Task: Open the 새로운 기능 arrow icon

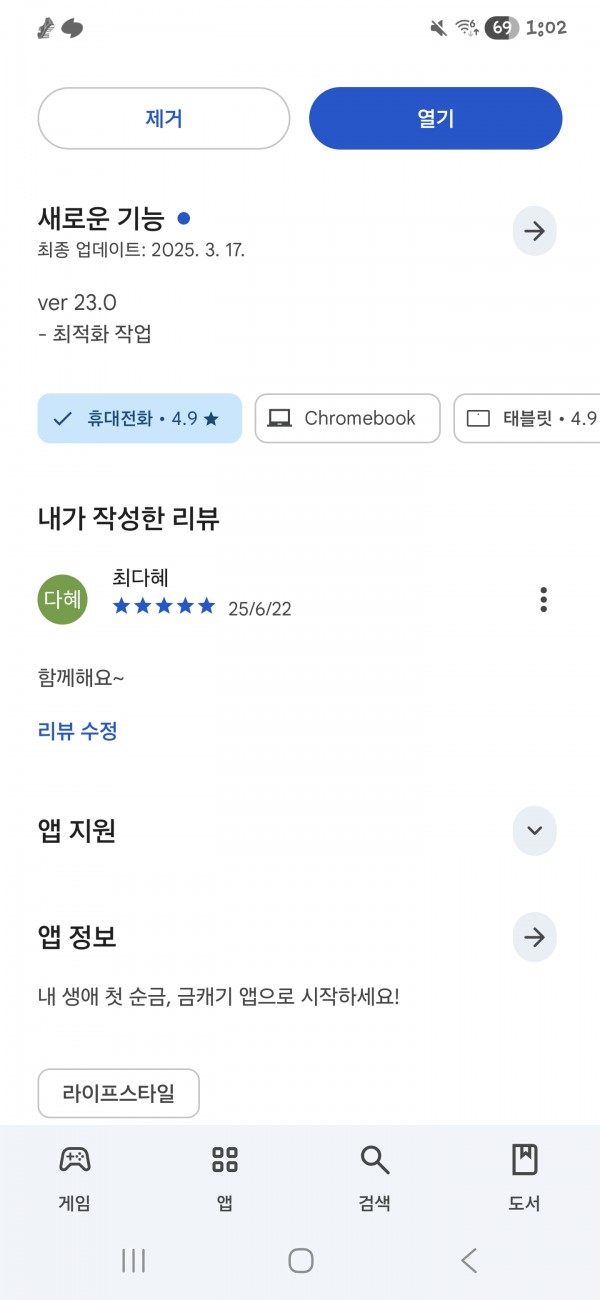Action: [534, 231]
